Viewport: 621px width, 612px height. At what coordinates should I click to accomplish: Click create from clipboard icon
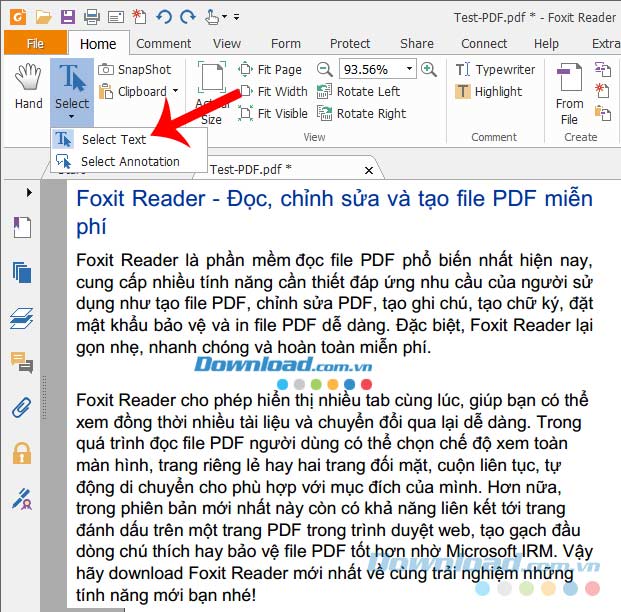(x=603, y=113)
